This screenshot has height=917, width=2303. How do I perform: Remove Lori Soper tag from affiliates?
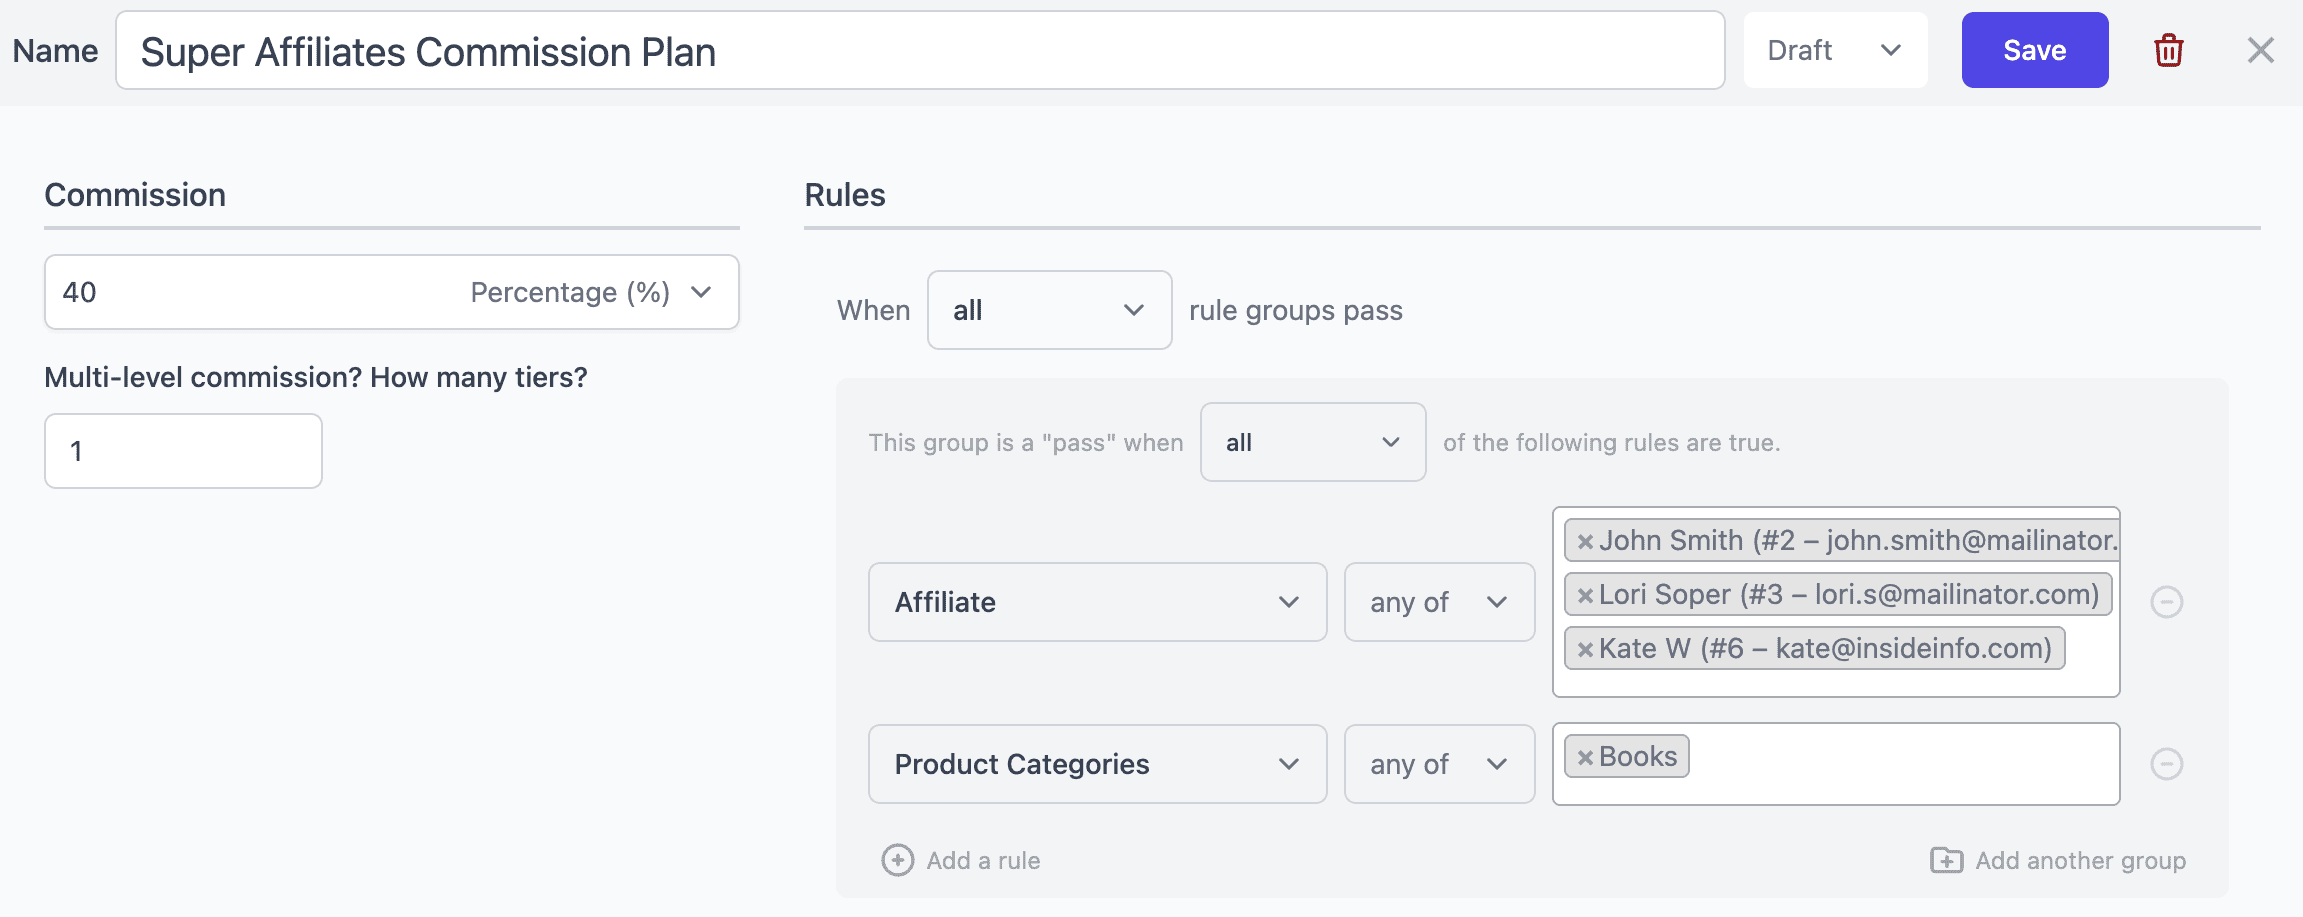[x=1585, y=596]
